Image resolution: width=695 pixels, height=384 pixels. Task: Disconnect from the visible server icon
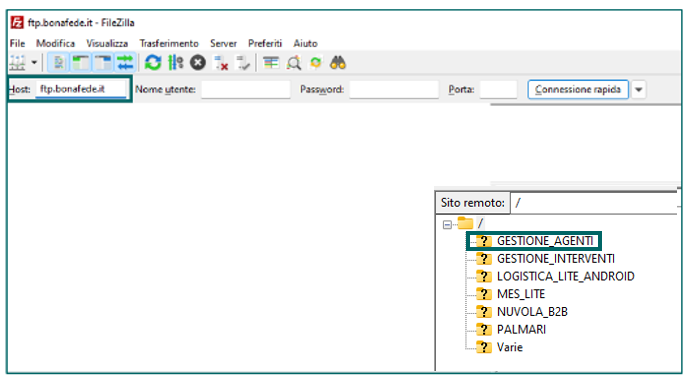click(221, 63)
